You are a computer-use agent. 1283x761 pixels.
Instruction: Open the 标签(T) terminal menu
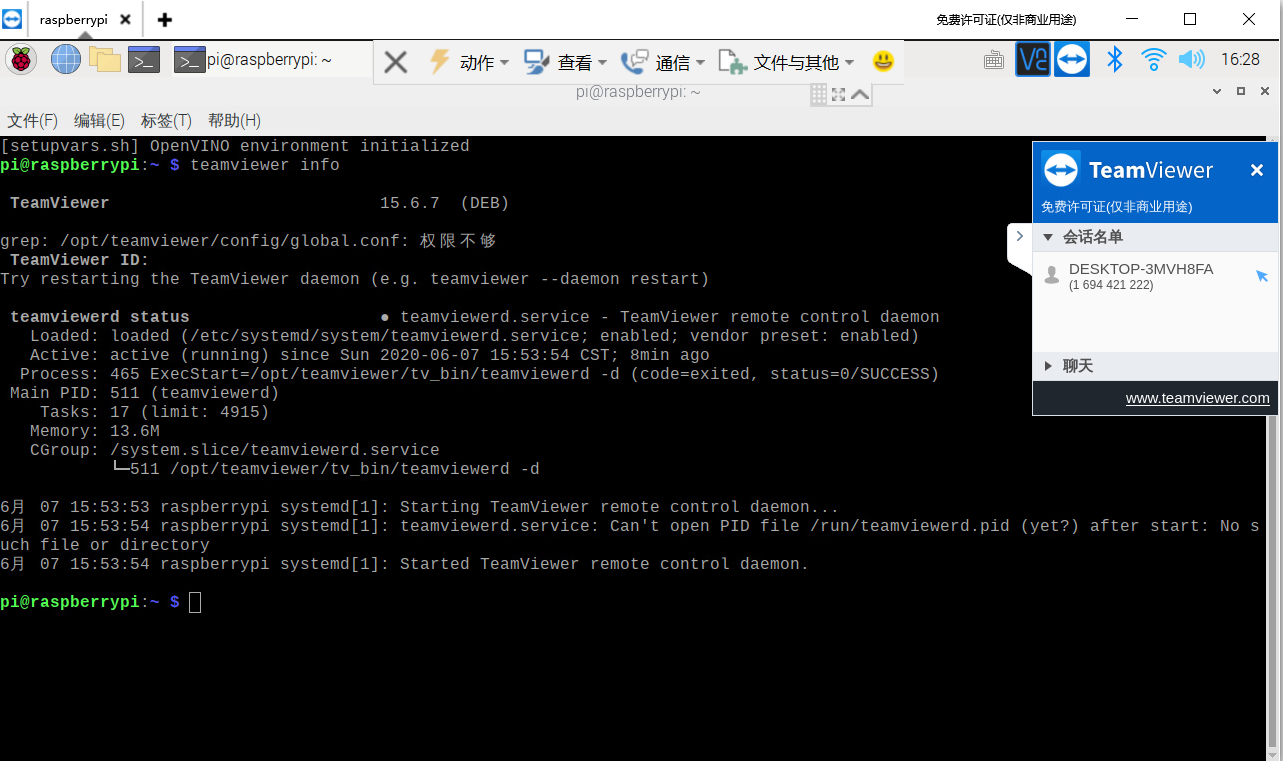pyautogui.click(x=166, y=121)
